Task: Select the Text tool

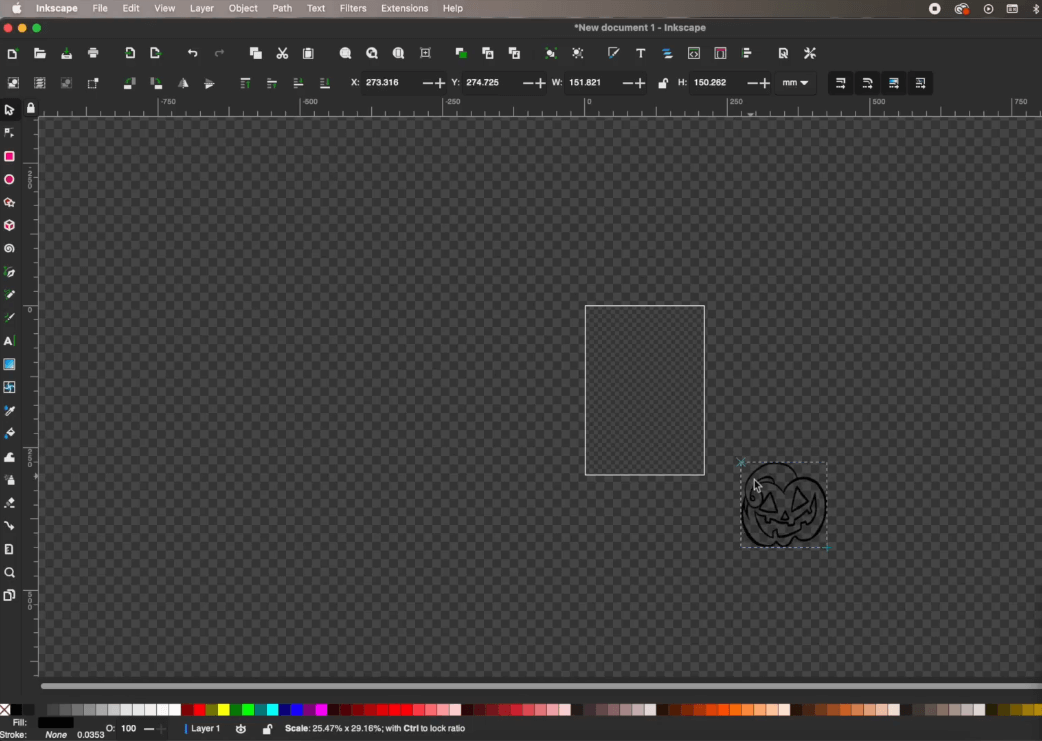Action: coord(9,341)
